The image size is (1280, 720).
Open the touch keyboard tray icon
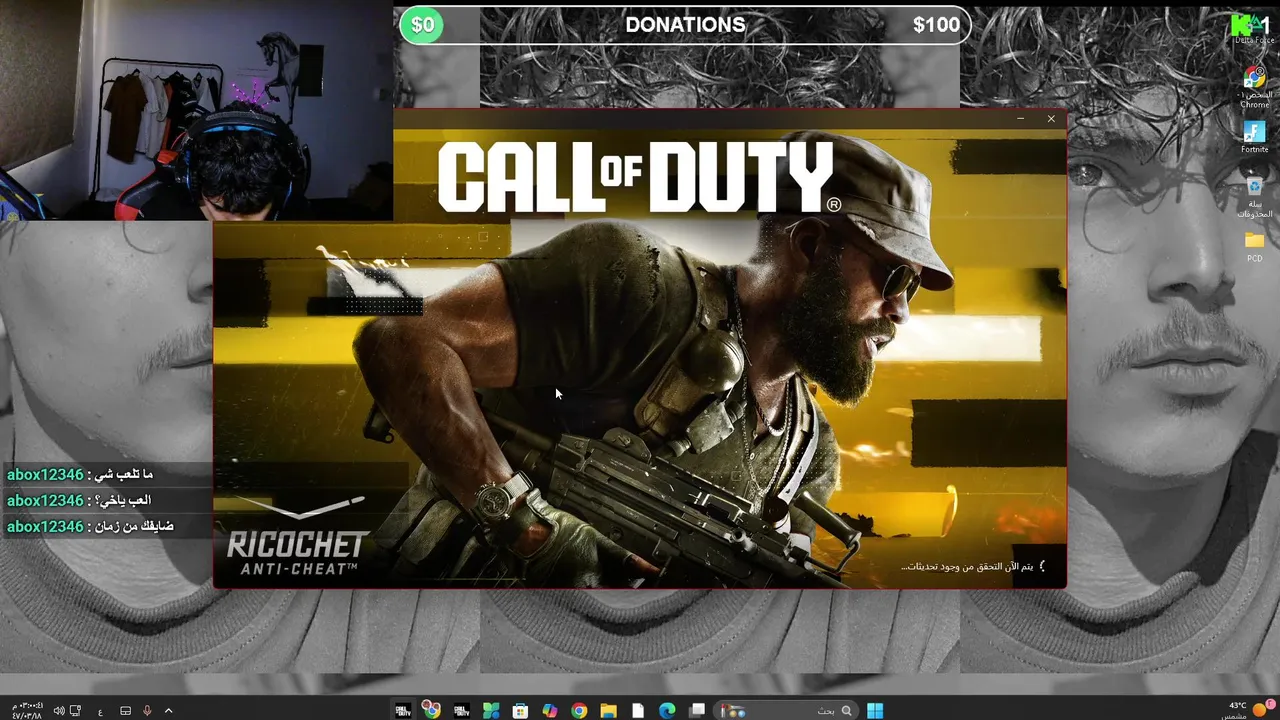point(125,711)
